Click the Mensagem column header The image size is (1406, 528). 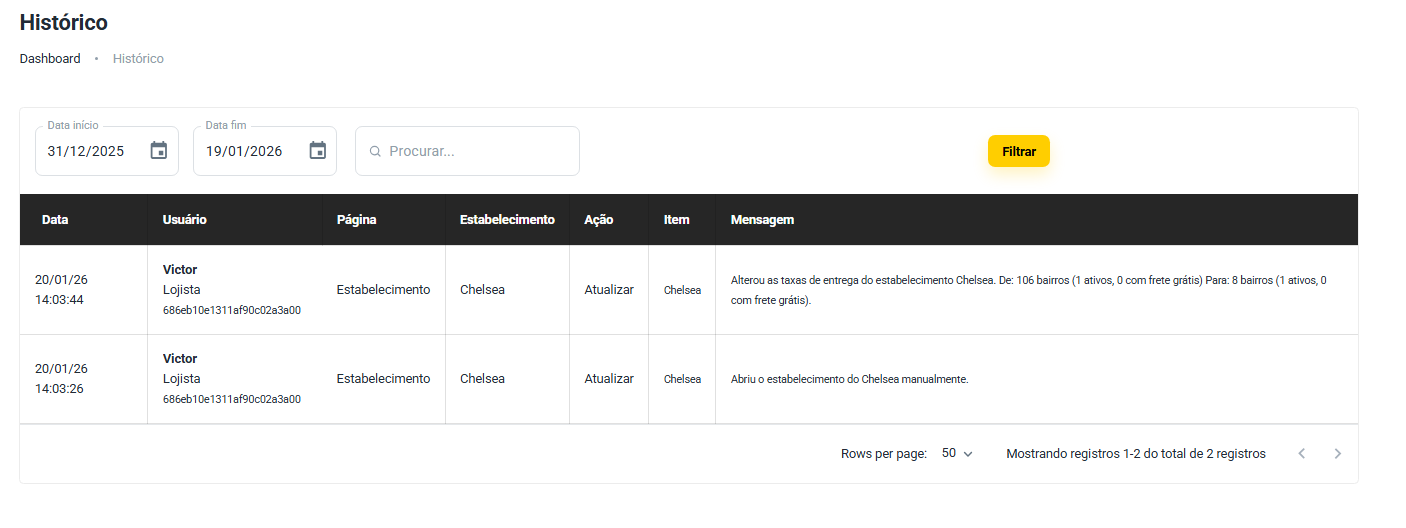762,220
